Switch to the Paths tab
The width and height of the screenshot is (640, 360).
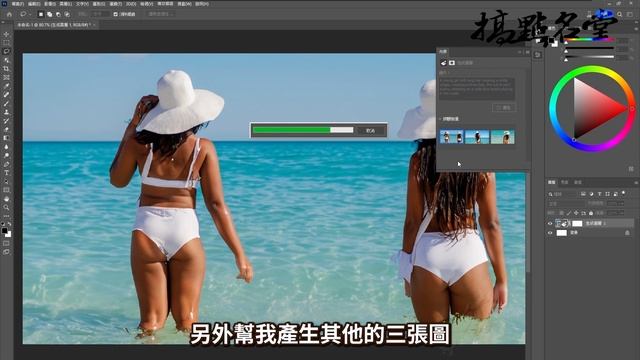click(x=578, y=182)
